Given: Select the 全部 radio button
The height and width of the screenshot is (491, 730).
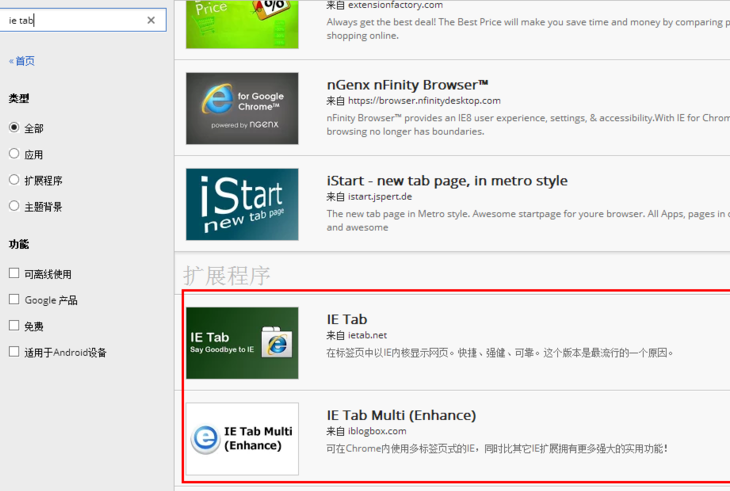Looking at the screenshot, I should point(14,127).
